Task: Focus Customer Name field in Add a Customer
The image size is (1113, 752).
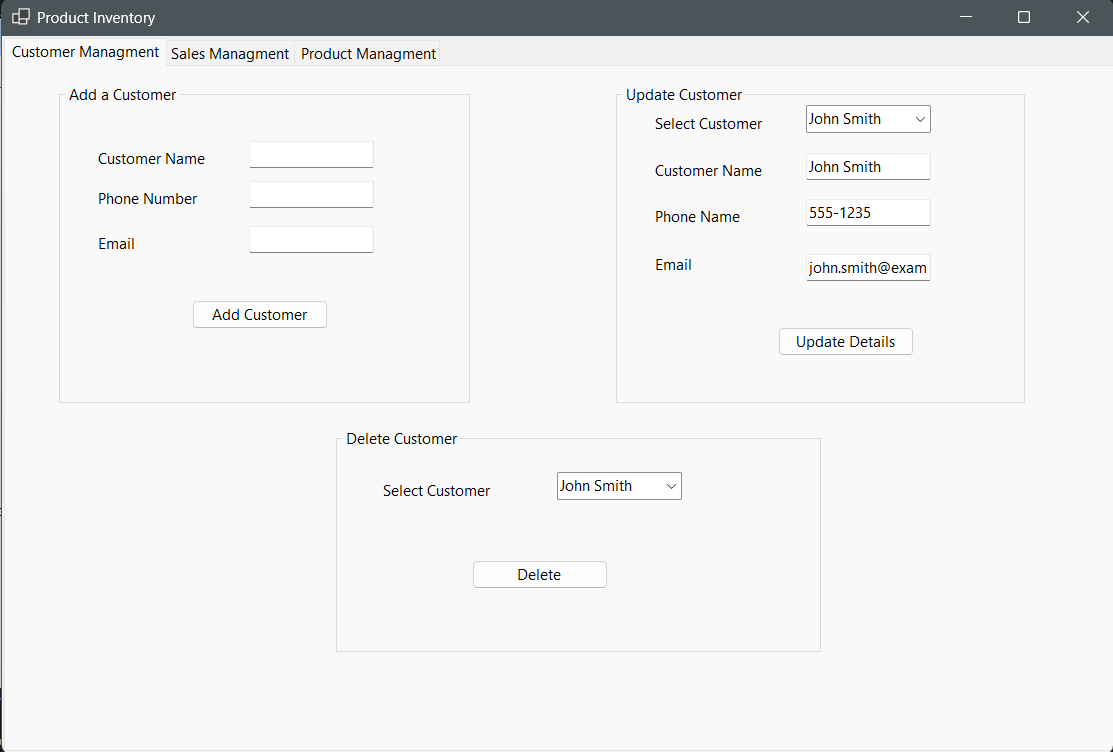Action: tap(311, 155)
